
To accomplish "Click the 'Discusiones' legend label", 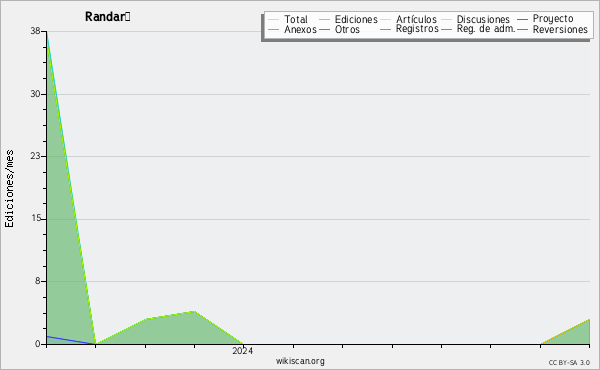I will (483, 19).
